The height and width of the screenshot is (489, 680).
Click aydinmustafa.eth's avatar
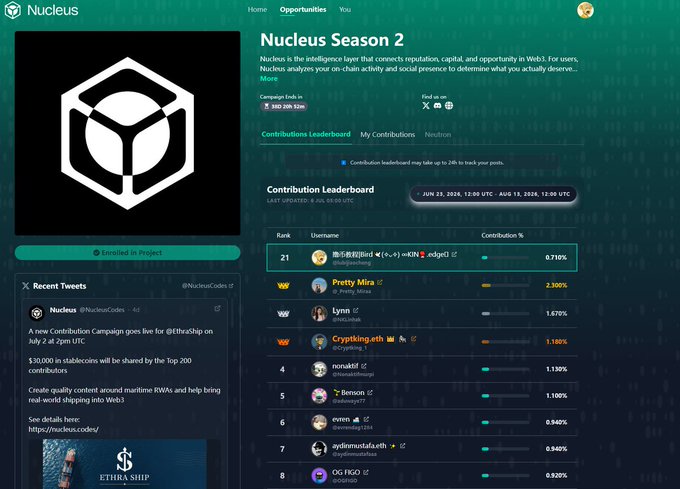click(x=319, y=449)
